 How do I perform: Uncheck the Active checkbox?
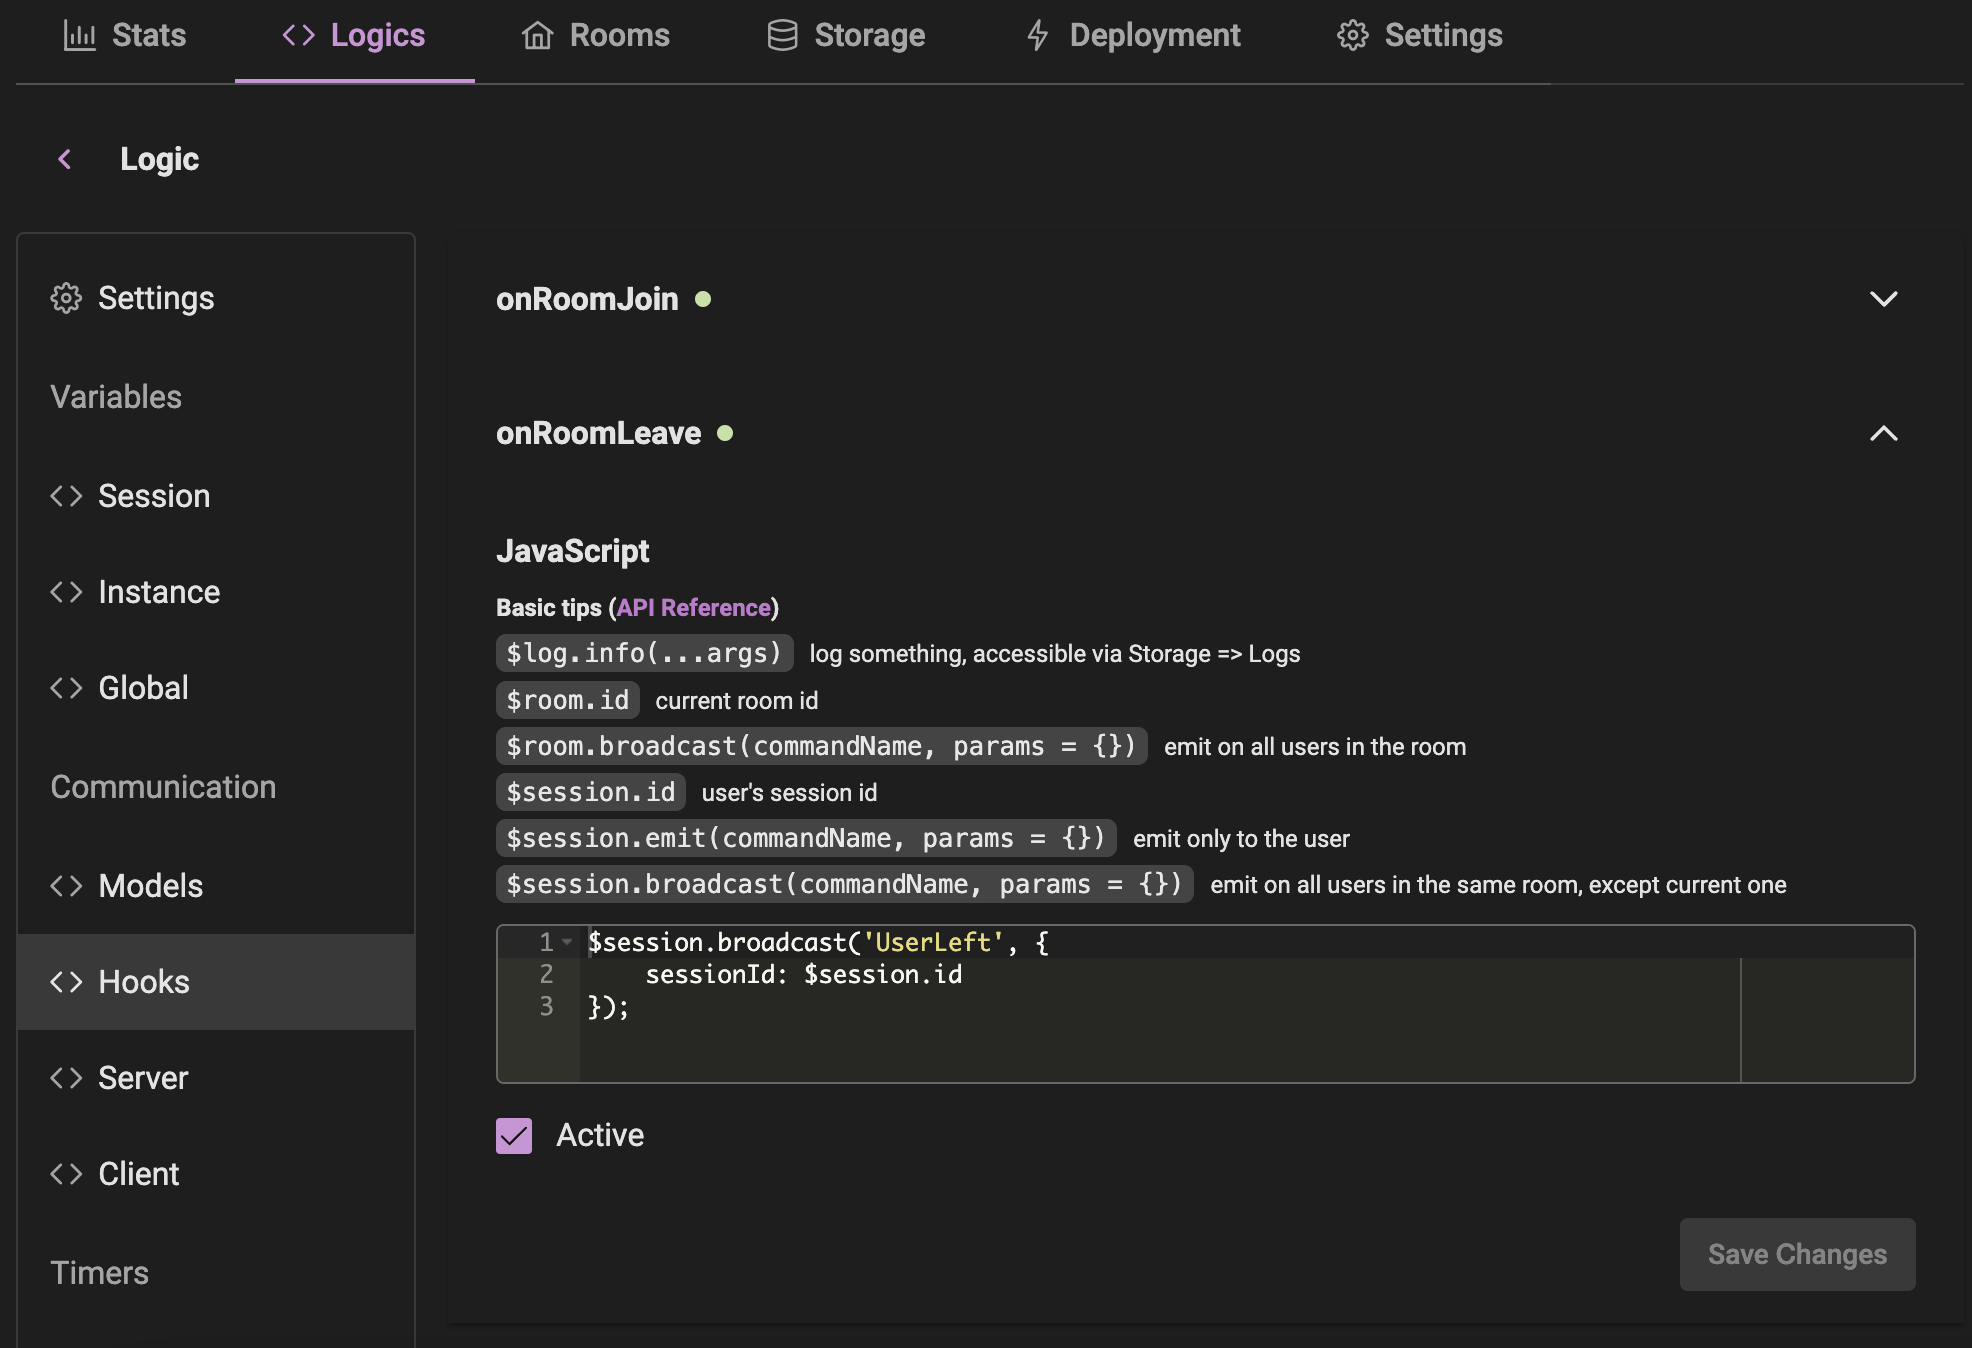(514, 1135)
